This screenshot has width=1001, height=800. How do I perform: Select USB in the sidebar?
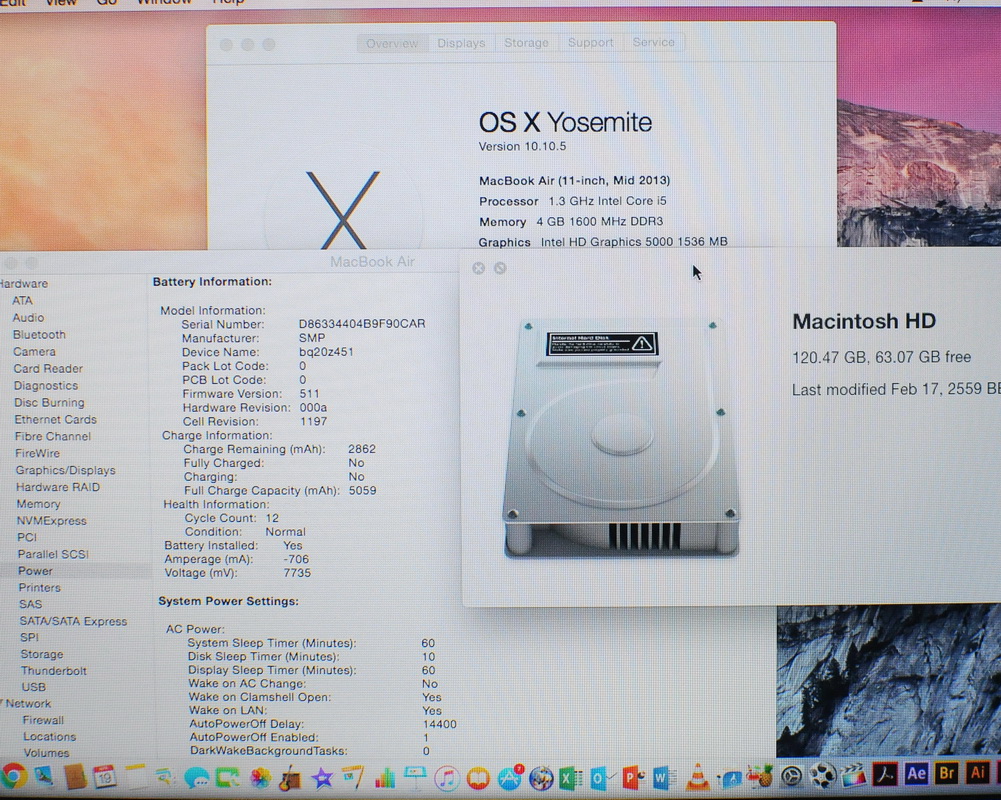[33, 687]
